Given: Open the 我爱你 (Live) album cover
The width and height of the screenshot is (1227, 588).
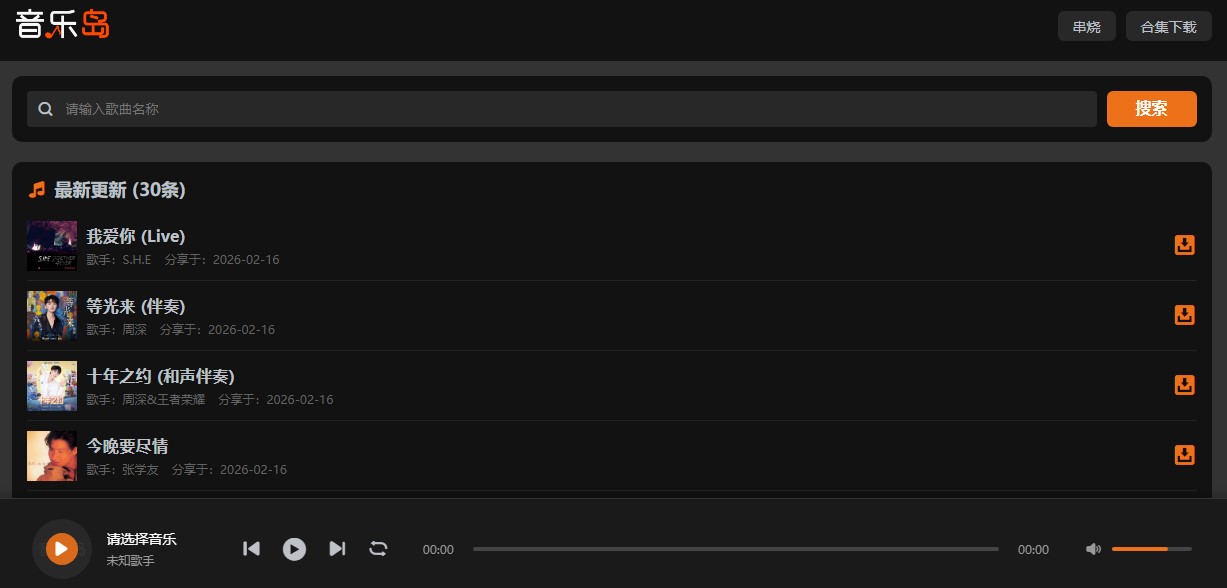Looking at the screenshot, I should pos(52,246).
